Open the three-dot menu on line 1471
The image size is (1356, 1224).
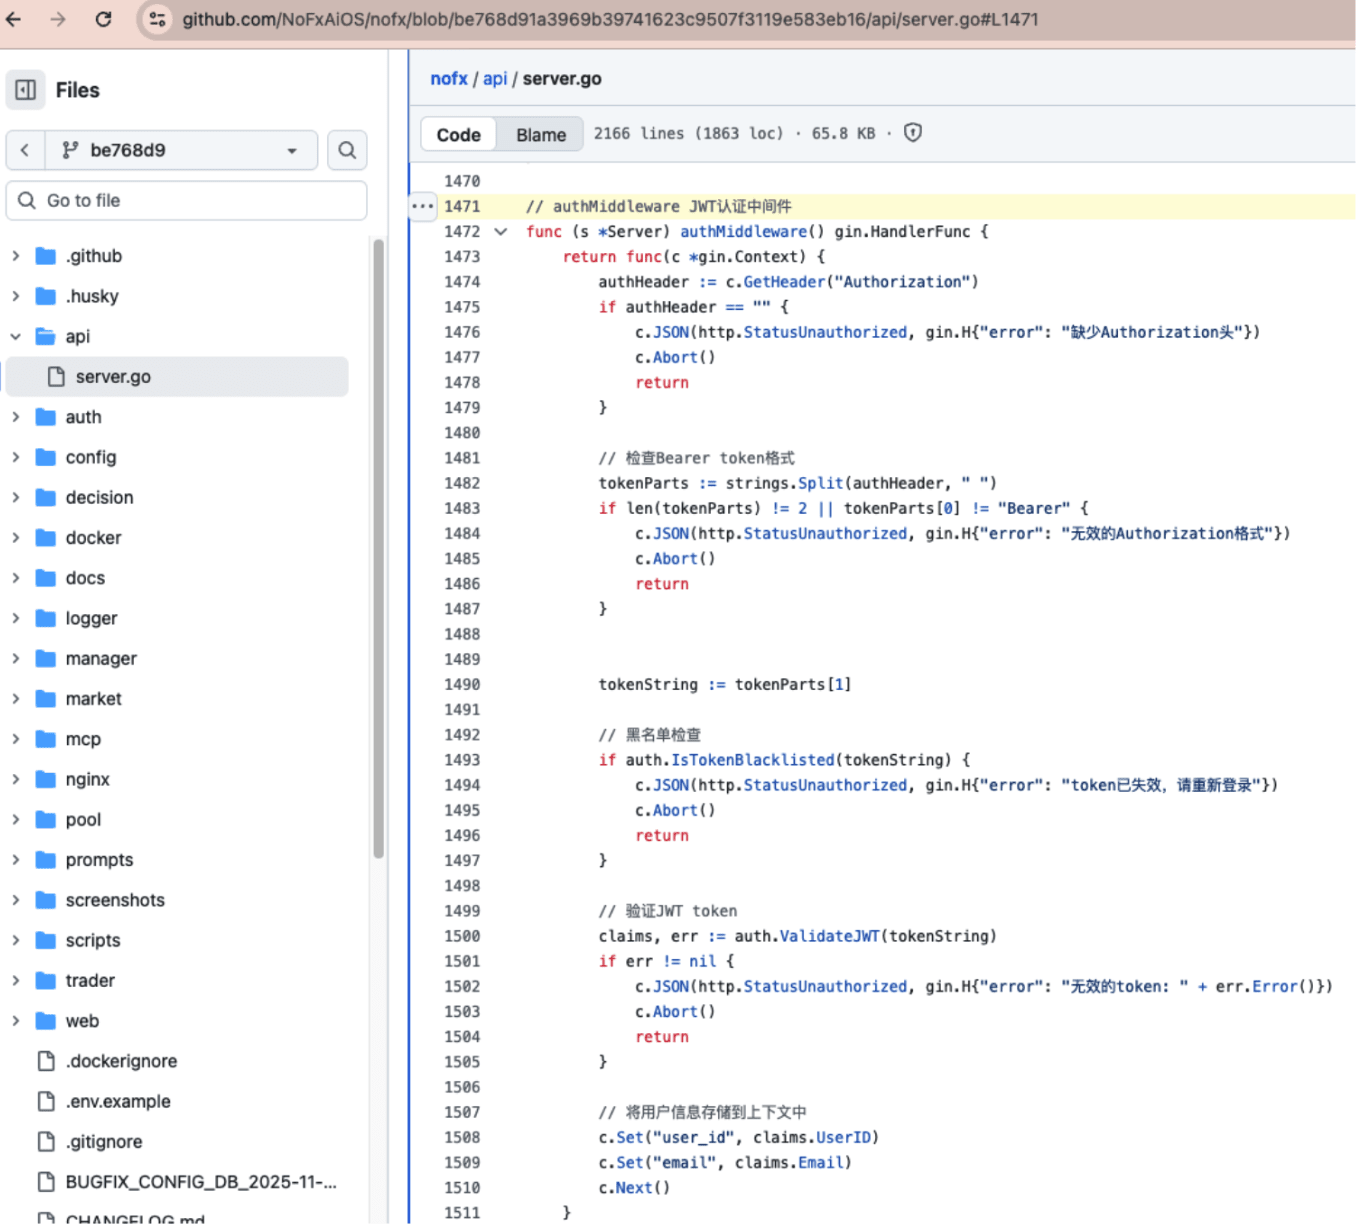pos(423,206)
